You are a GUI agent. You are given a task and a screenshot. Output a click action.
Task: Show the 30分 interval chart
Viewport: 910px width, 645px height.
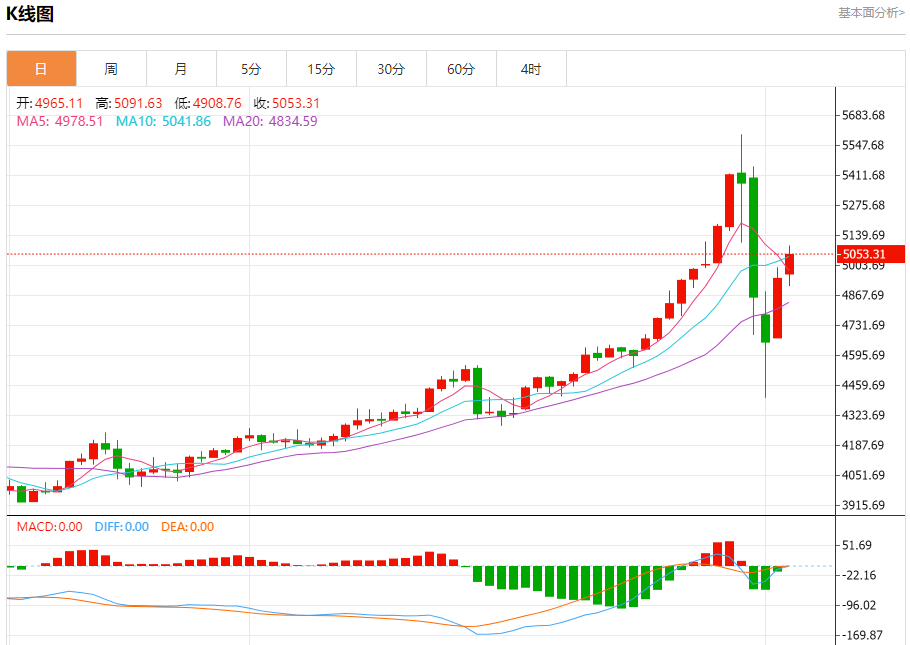click(391, 69)
